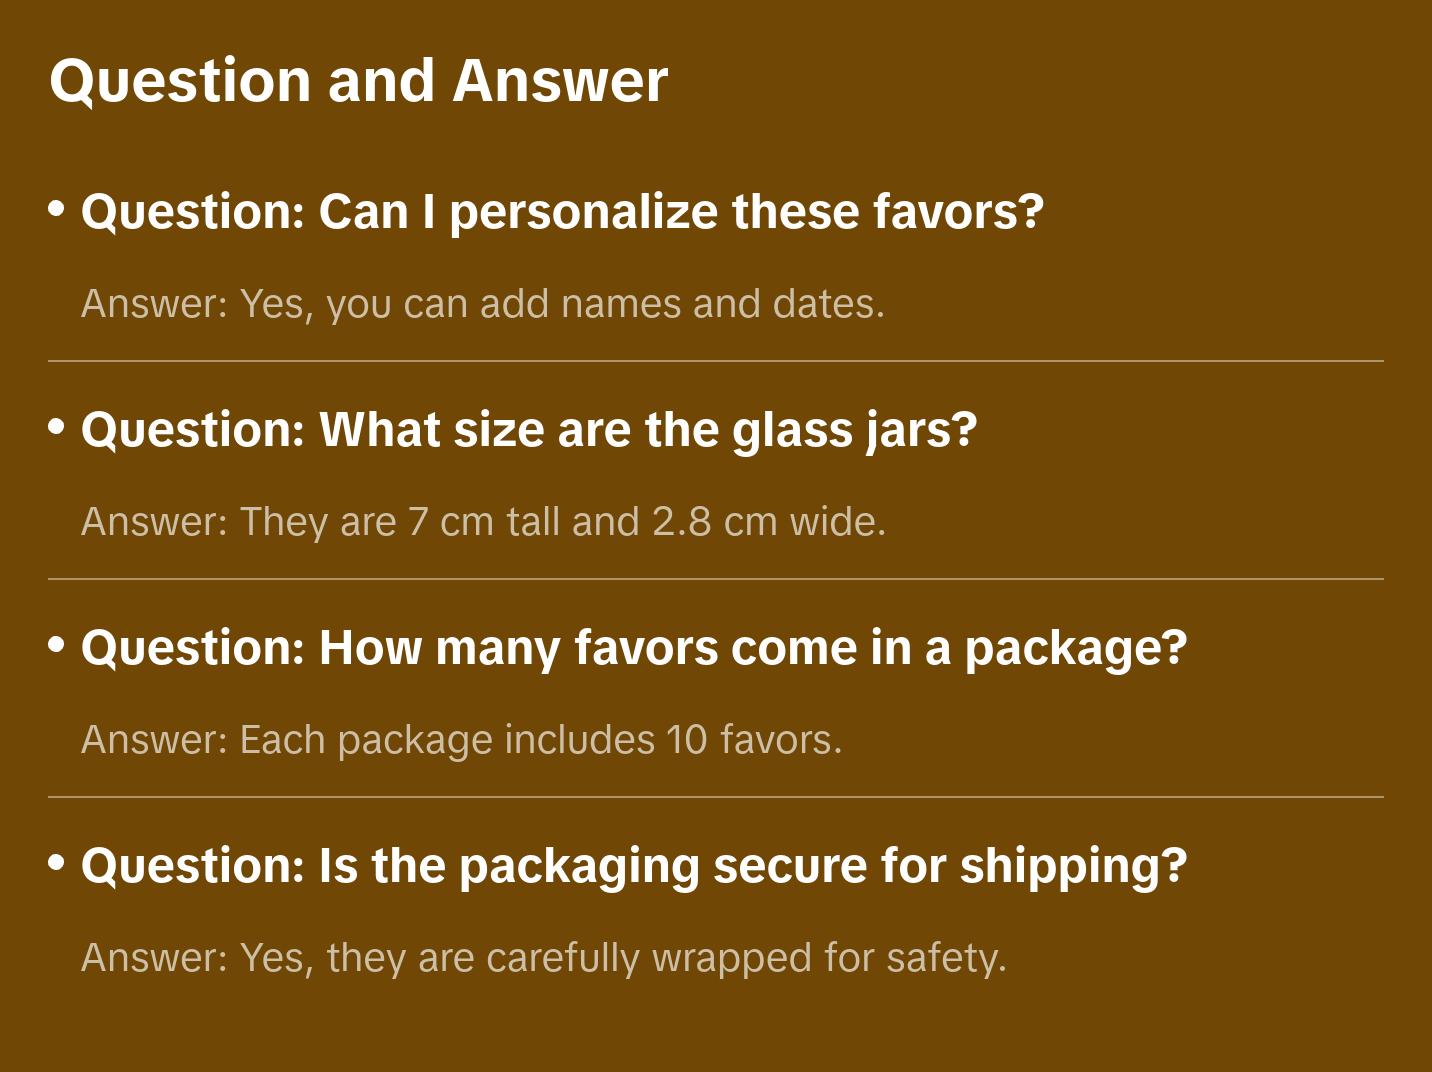Select the question about personalizing favors
Screen dimensions: 1432x1072
pyautogui.click(x=562, y=212)
